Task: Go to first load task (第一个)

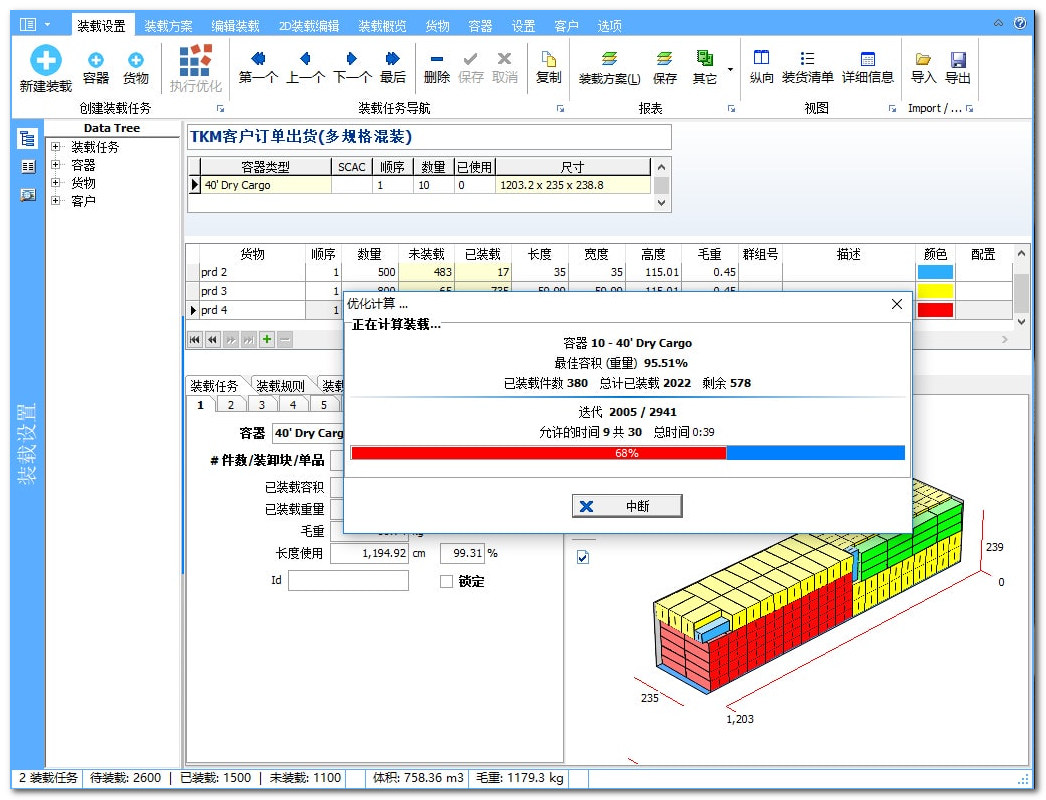Action: click(258, 61)
